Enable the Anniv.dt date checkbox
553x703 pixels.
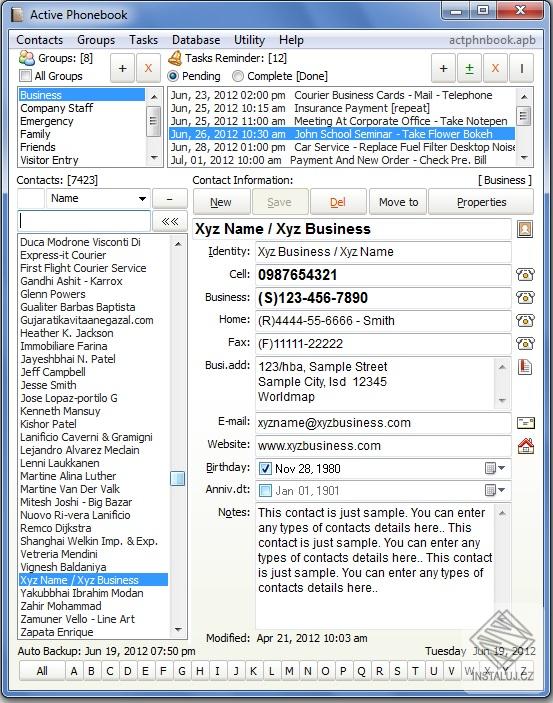tap(265, 490)
